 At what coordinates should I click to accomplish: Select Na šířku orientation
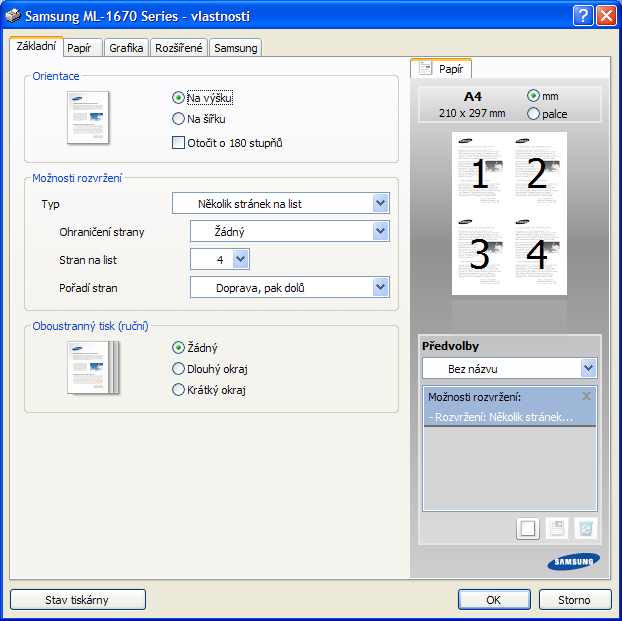coord(199,119)
